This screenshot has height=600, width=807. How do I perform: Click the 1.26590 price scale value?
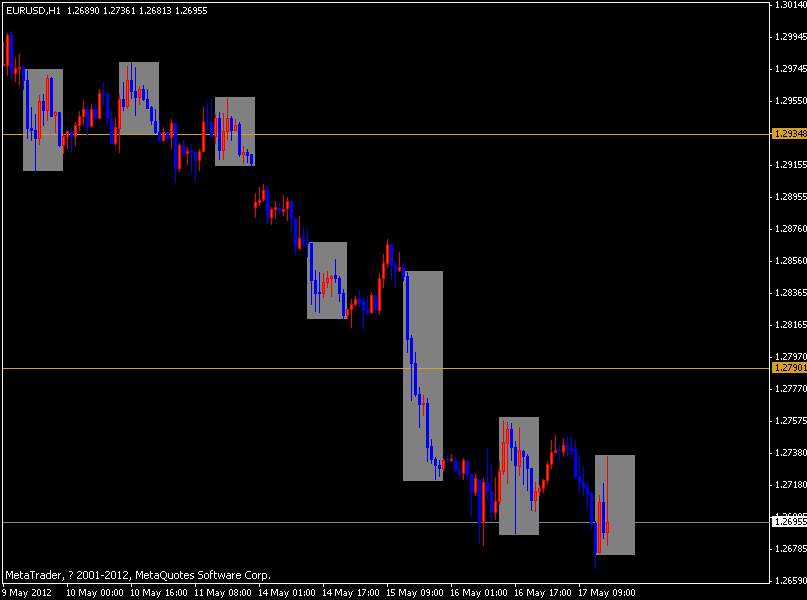click(x=791, y=581)
